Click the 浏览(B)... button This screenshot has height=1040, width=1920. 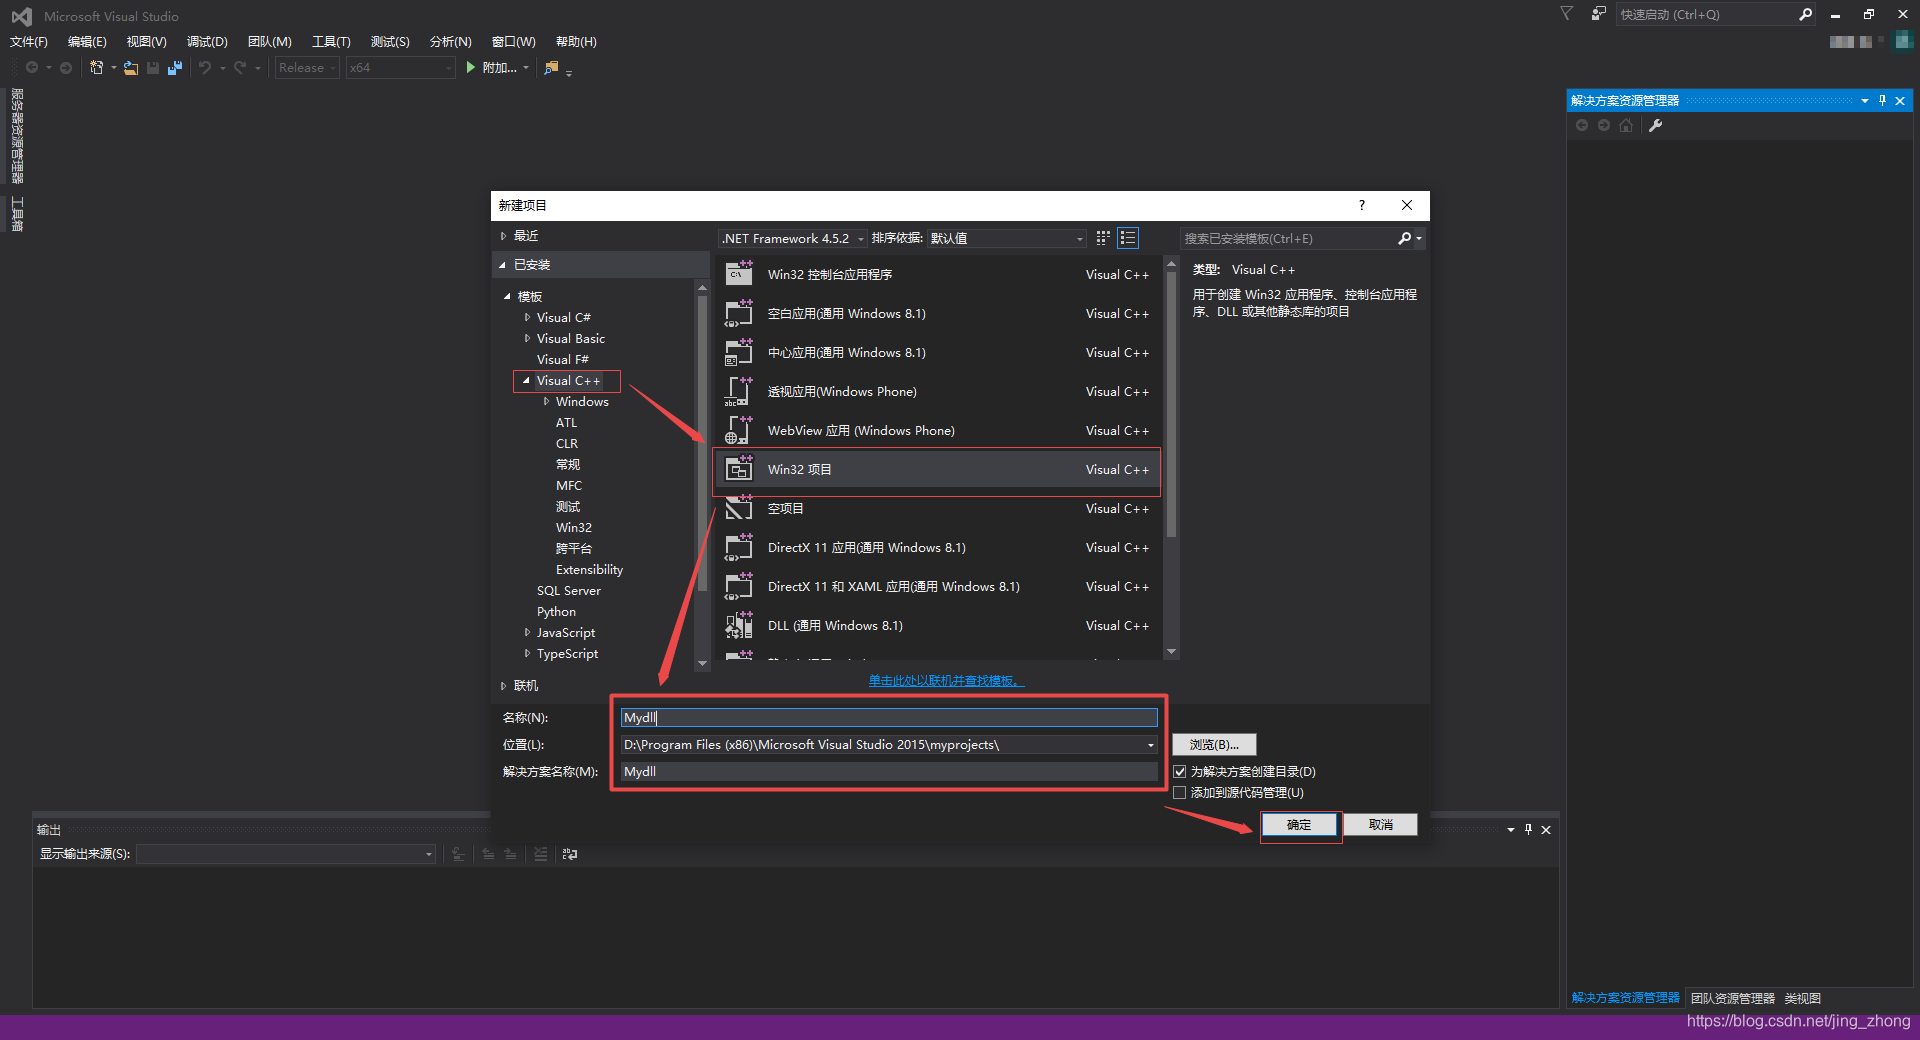coord(1214,744)
